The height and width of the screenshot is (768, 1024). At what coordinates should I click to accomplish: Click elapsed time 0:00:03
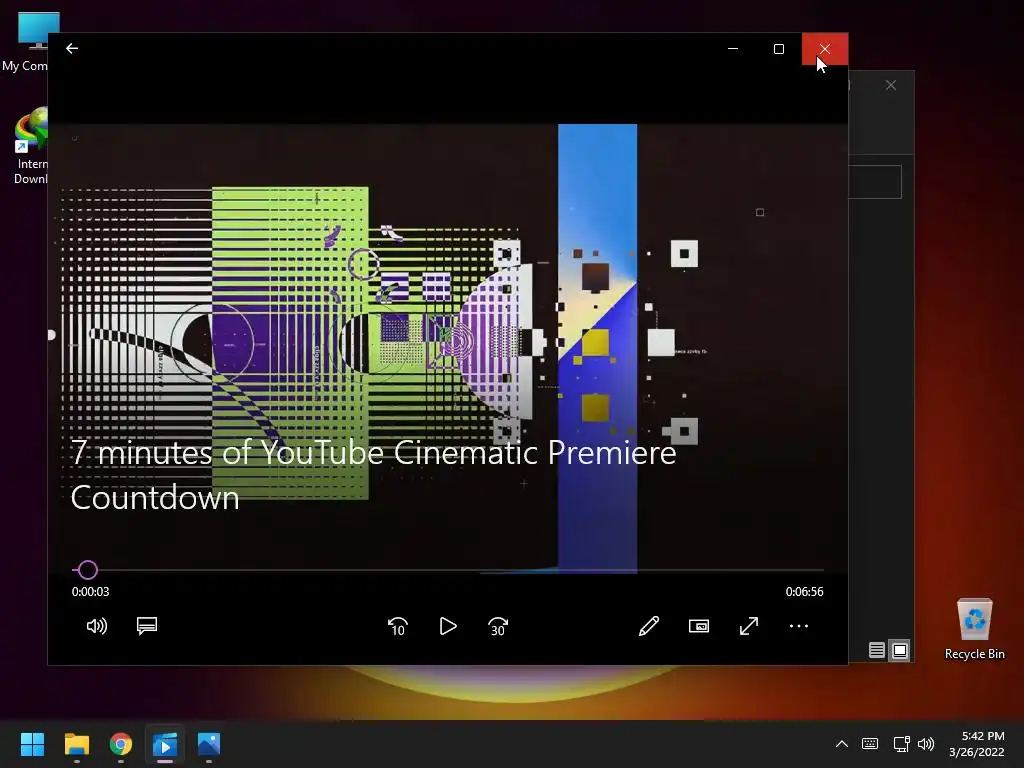(91, 592)
